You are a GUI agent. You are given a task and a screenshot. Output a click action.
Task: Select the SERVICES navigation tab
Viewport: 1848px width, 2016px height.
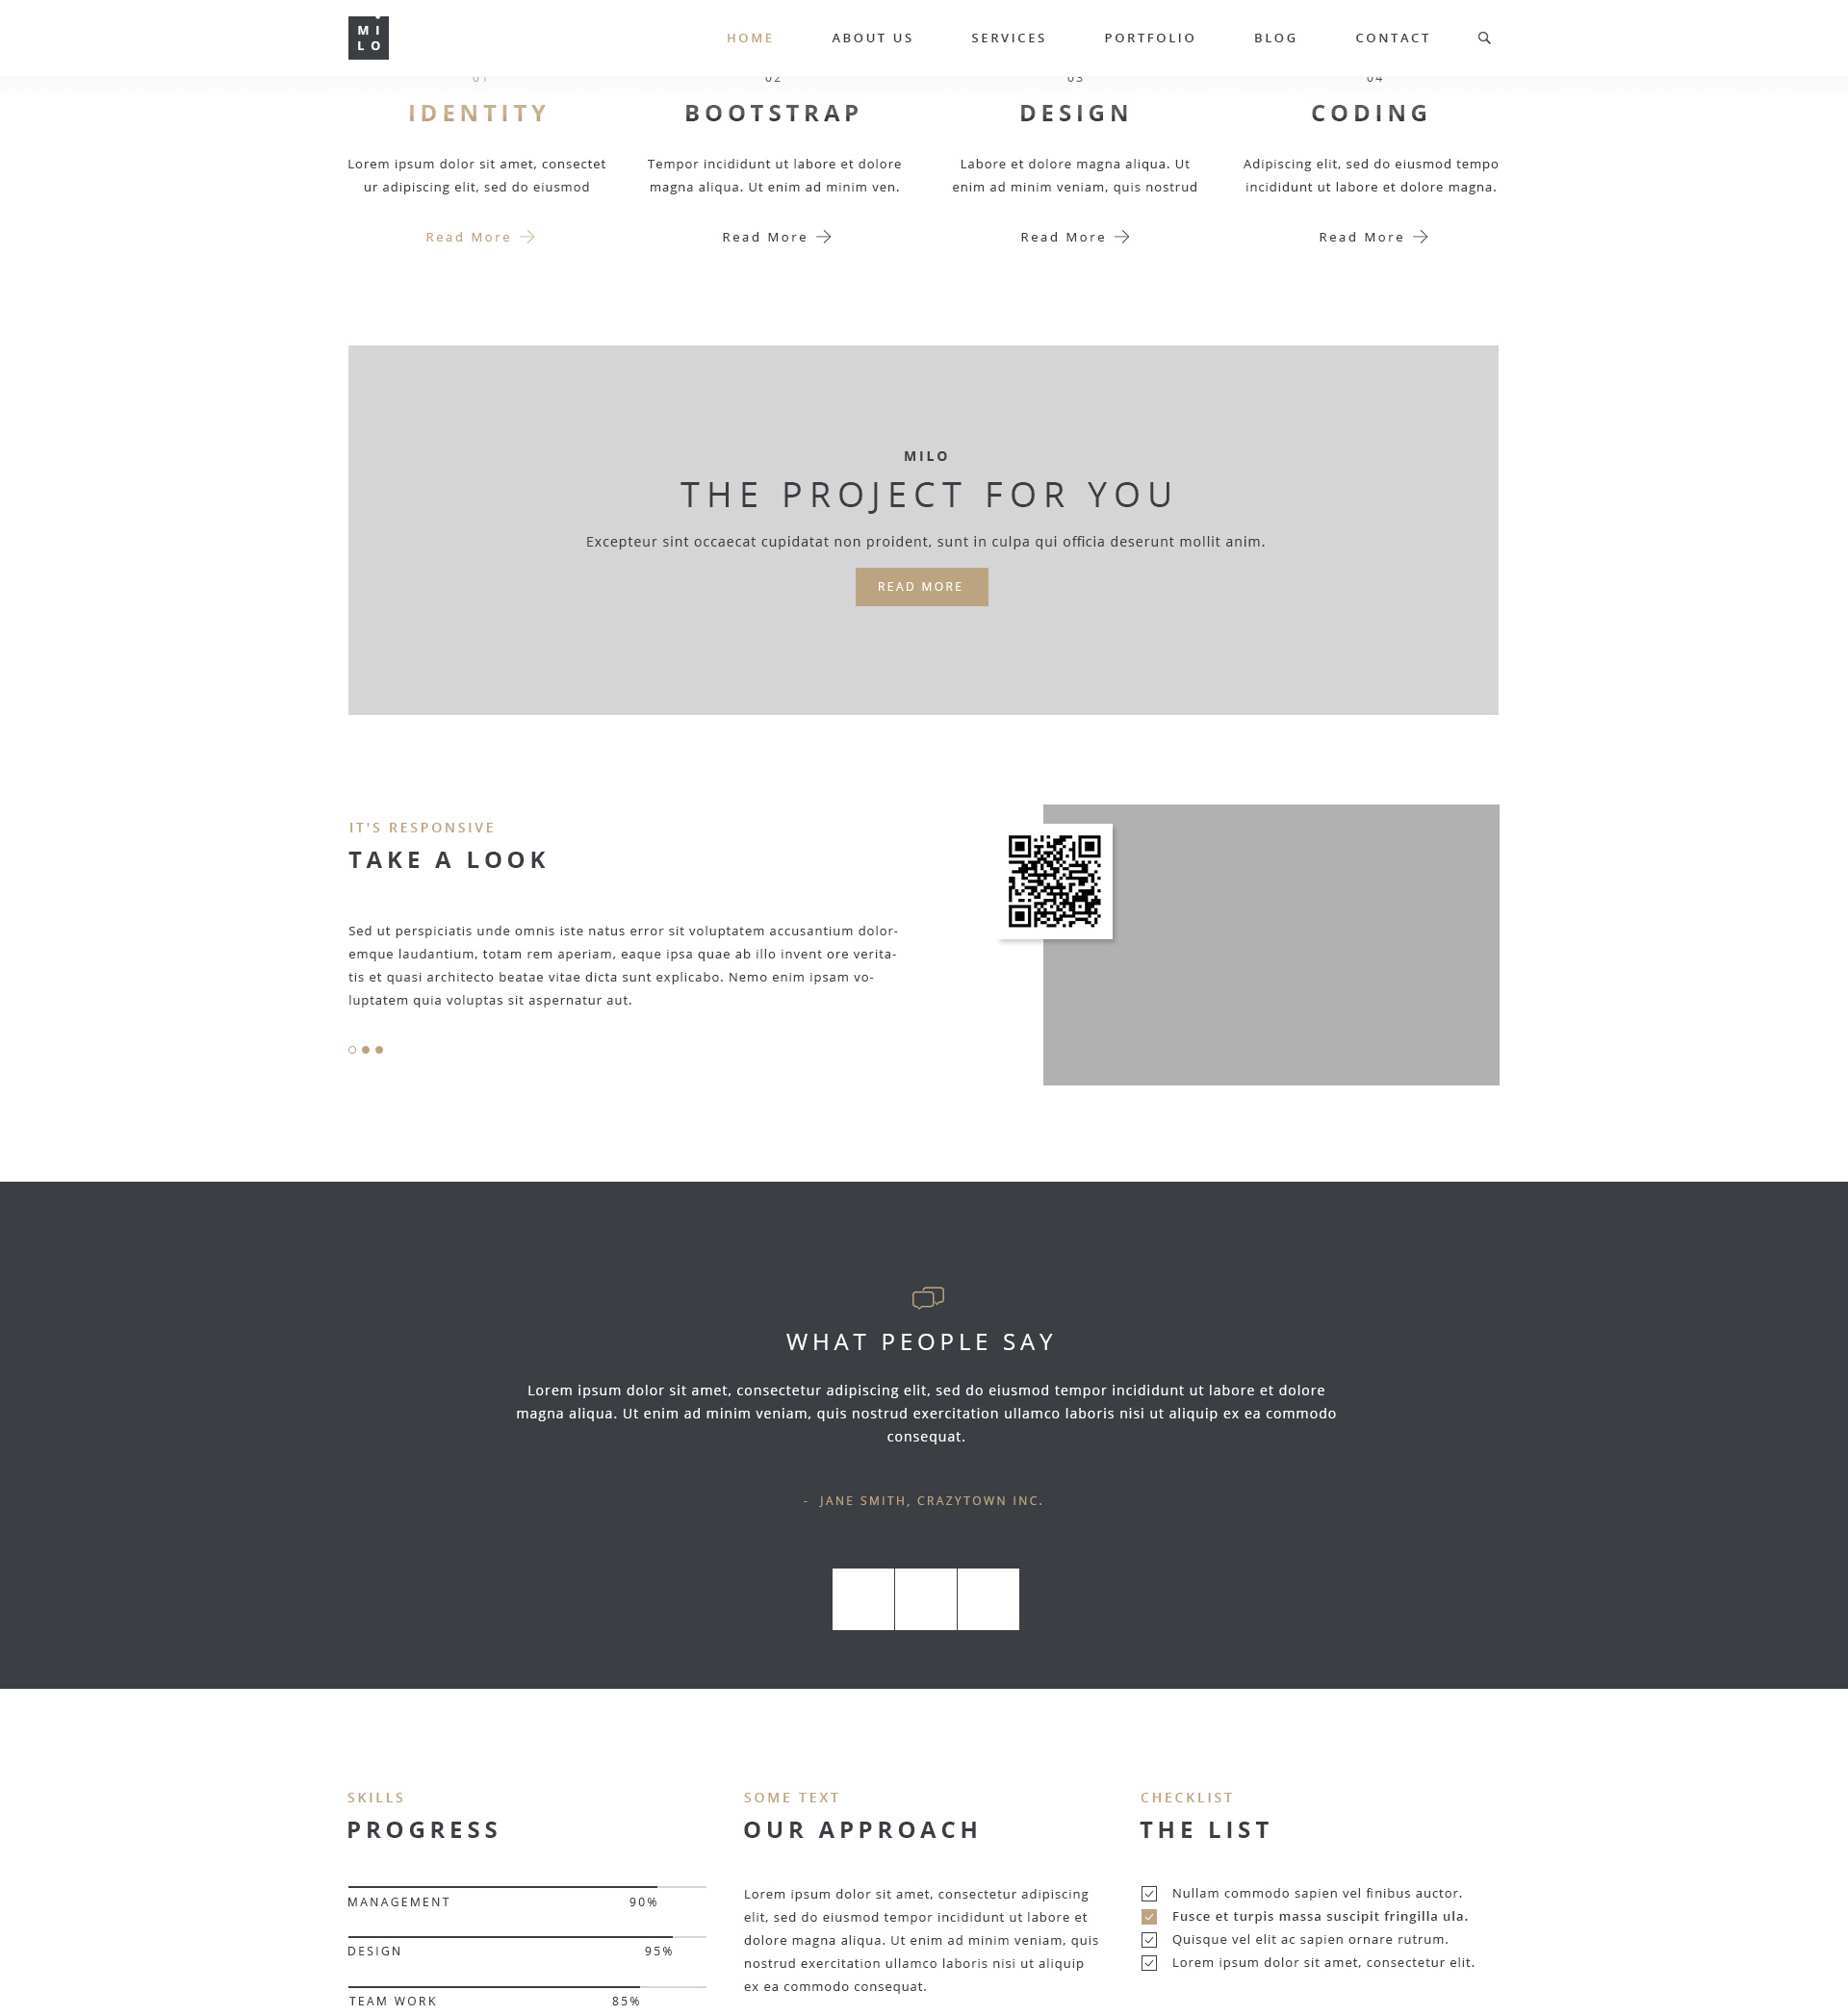(1009, 37)
